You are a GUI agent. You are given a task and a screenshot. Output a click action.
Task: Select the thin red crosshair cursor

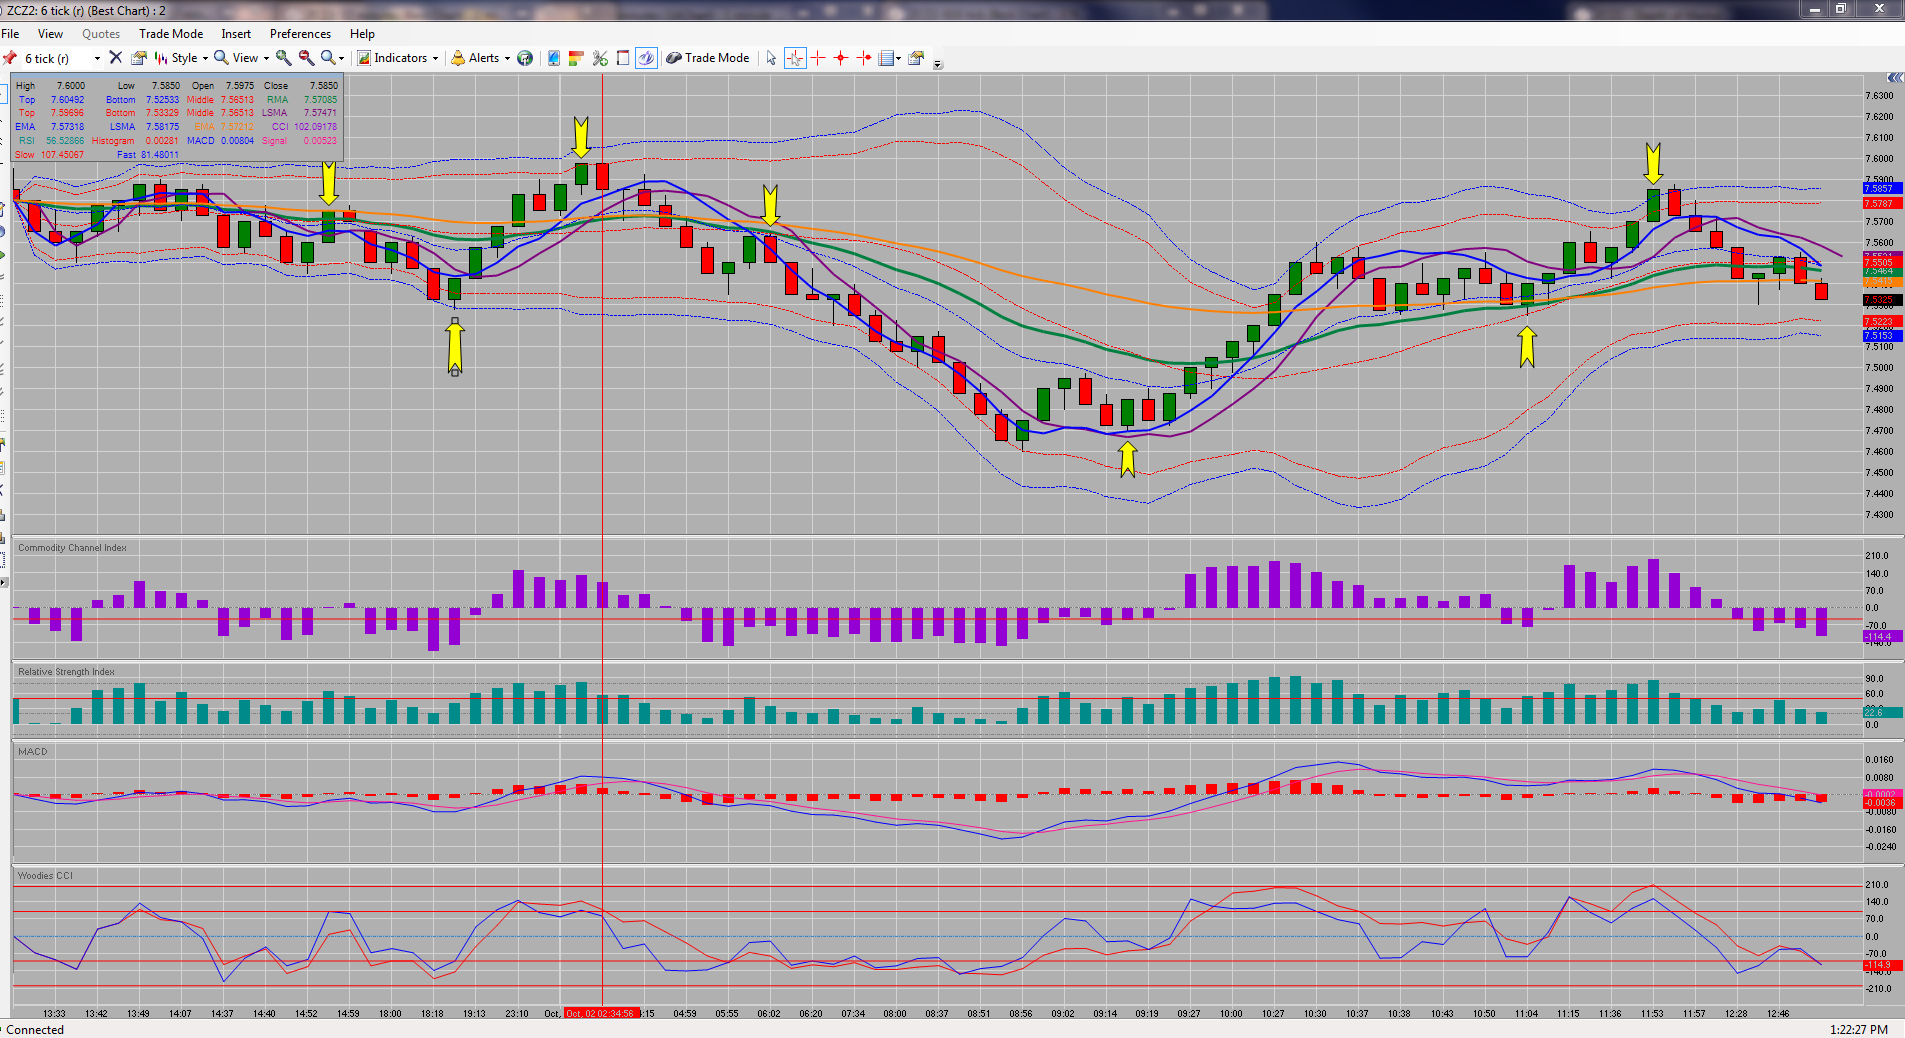pyautogui.click(x=818, y=58)
